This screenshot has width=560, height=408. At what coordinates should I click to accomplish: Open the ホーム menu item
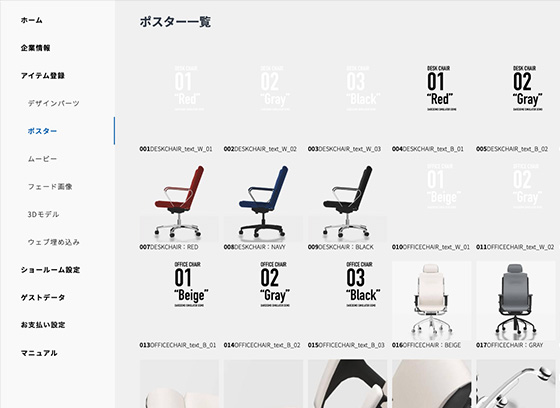click(x=31, y=20)
